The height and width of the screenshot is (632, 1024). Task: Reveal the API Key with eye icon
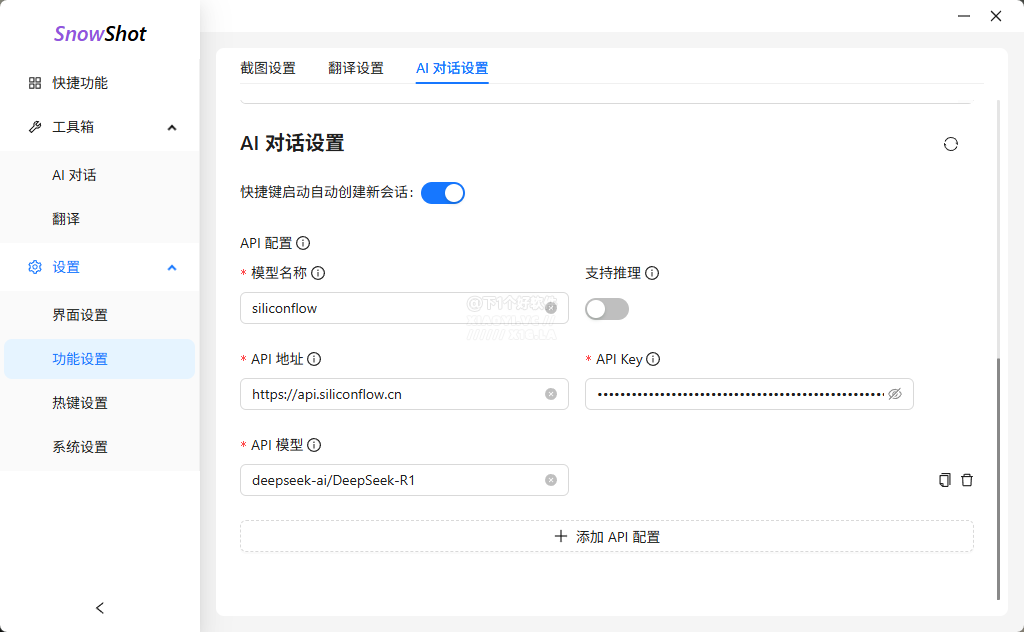[x=895, y=394]
